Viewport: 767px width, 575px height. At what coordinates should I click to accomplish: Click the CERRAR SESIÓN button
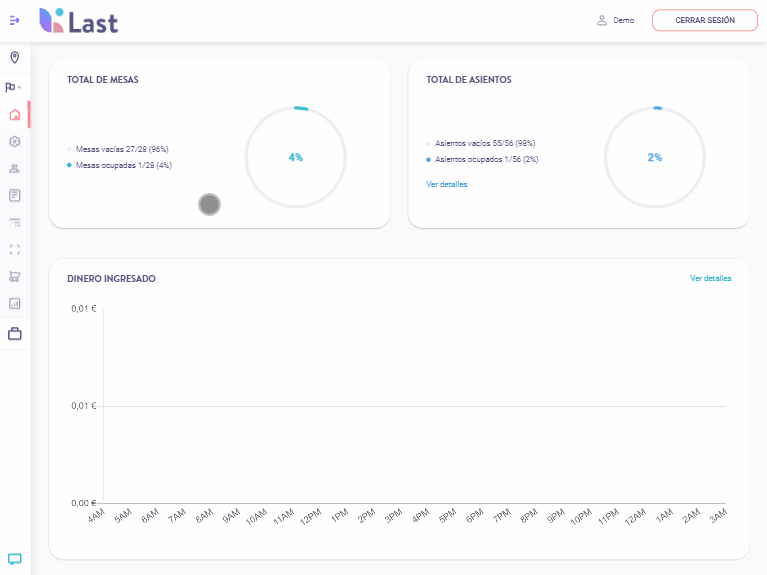[704, 20]
